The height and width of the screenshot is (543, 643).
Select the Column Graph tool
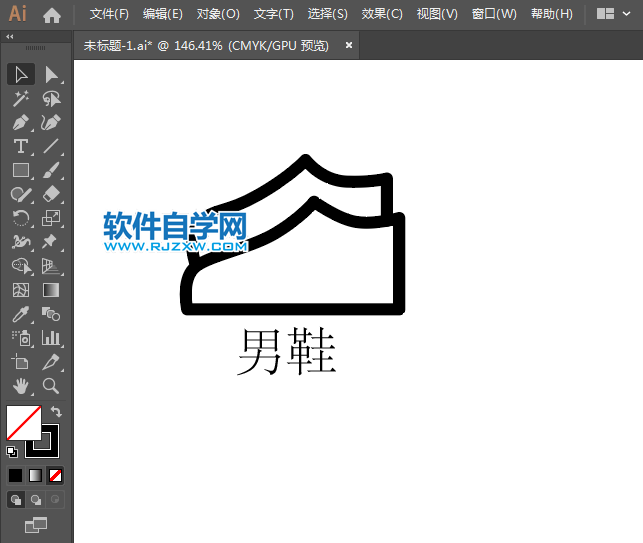point(51,338)
